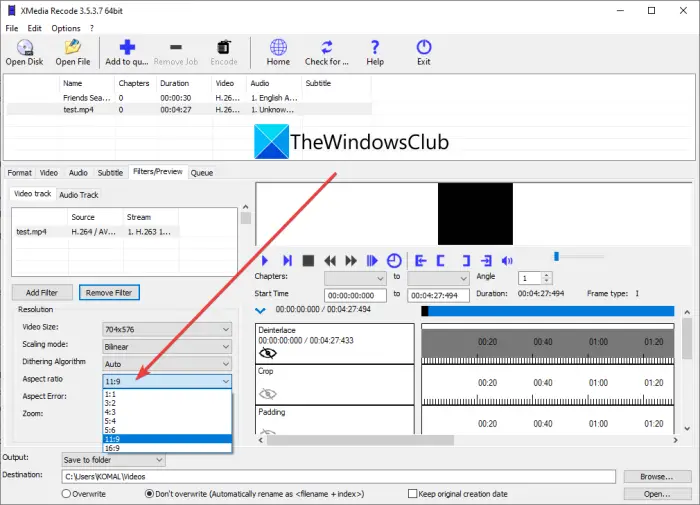Click the jump to end marker icon

486,260
